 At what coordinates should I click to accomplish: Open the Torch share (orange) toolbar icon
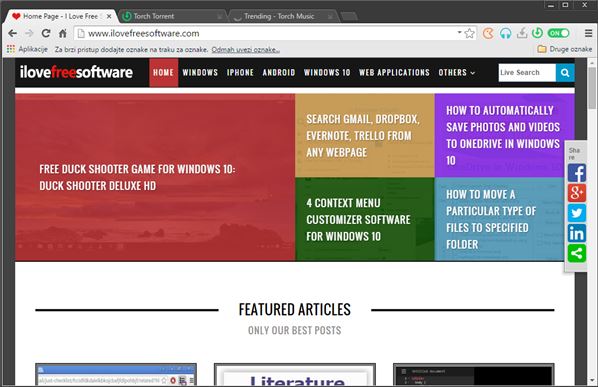coord(488,34)
